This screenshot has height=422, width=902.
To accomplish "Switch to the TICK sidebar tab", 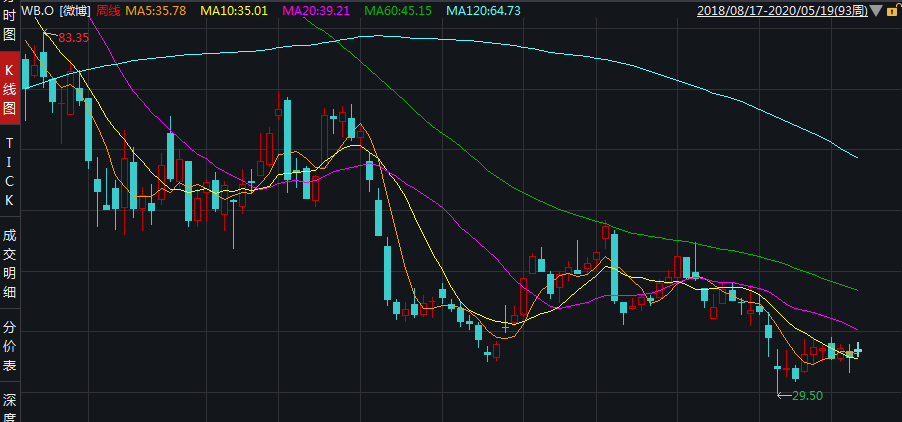I will [x=10, y=171].
